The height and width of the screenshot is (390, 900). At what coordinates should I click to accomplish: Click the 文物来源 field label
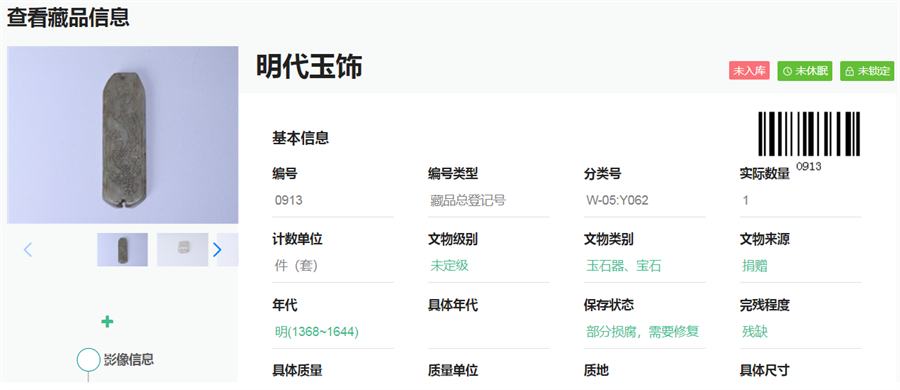(x=765, y=240)
